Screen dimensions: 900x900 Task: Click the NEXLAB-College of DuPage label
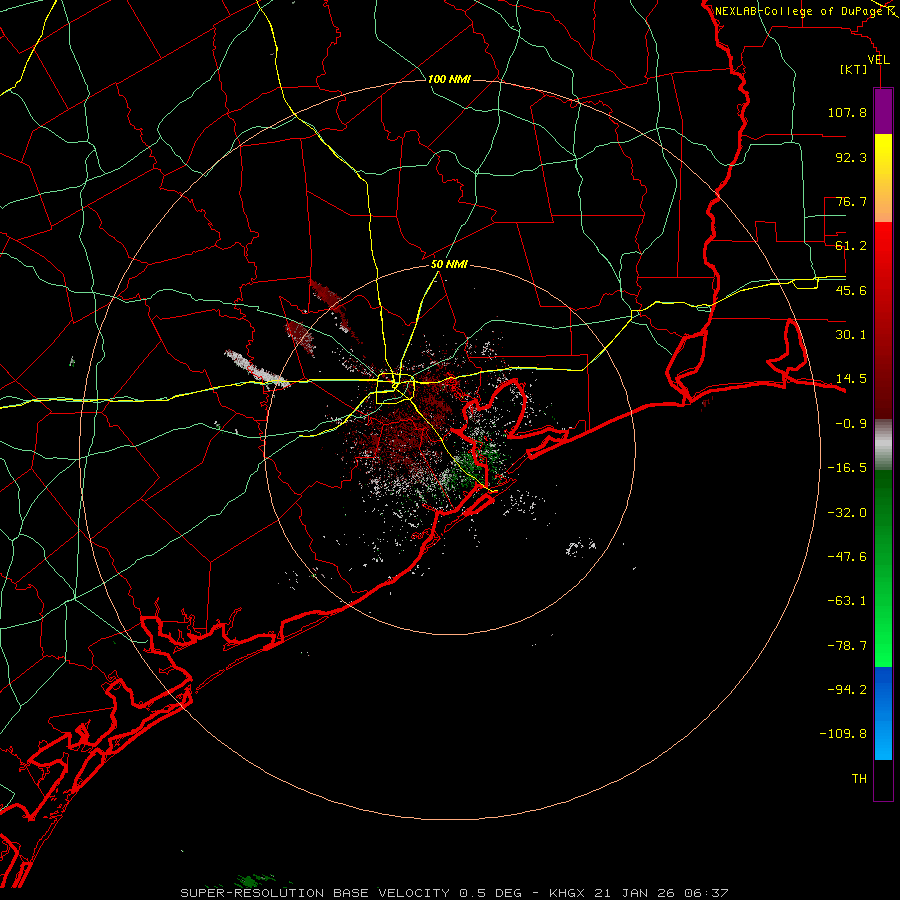click(x=799, y=11)
